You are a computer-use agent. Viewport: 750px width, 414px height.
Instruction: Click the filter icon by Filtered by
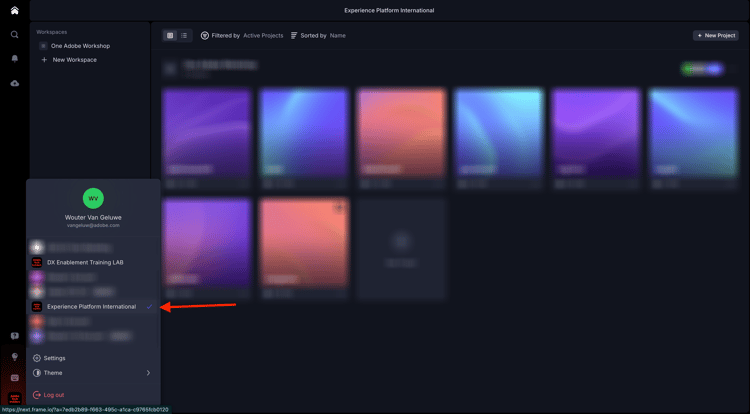(x=205, y=35)
